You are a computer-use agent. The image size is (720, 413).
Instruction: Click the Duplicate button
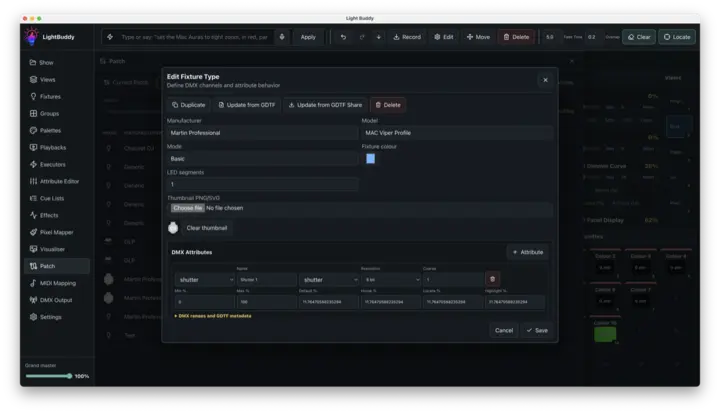(x=188, y=105)
